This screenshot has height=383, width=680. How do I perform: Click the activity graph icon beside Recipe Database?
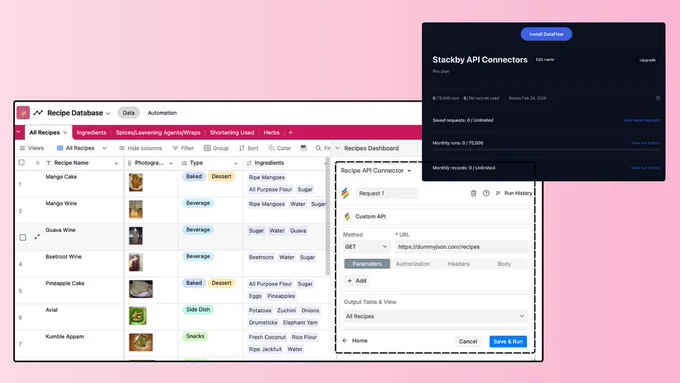(x=38, y=113)
